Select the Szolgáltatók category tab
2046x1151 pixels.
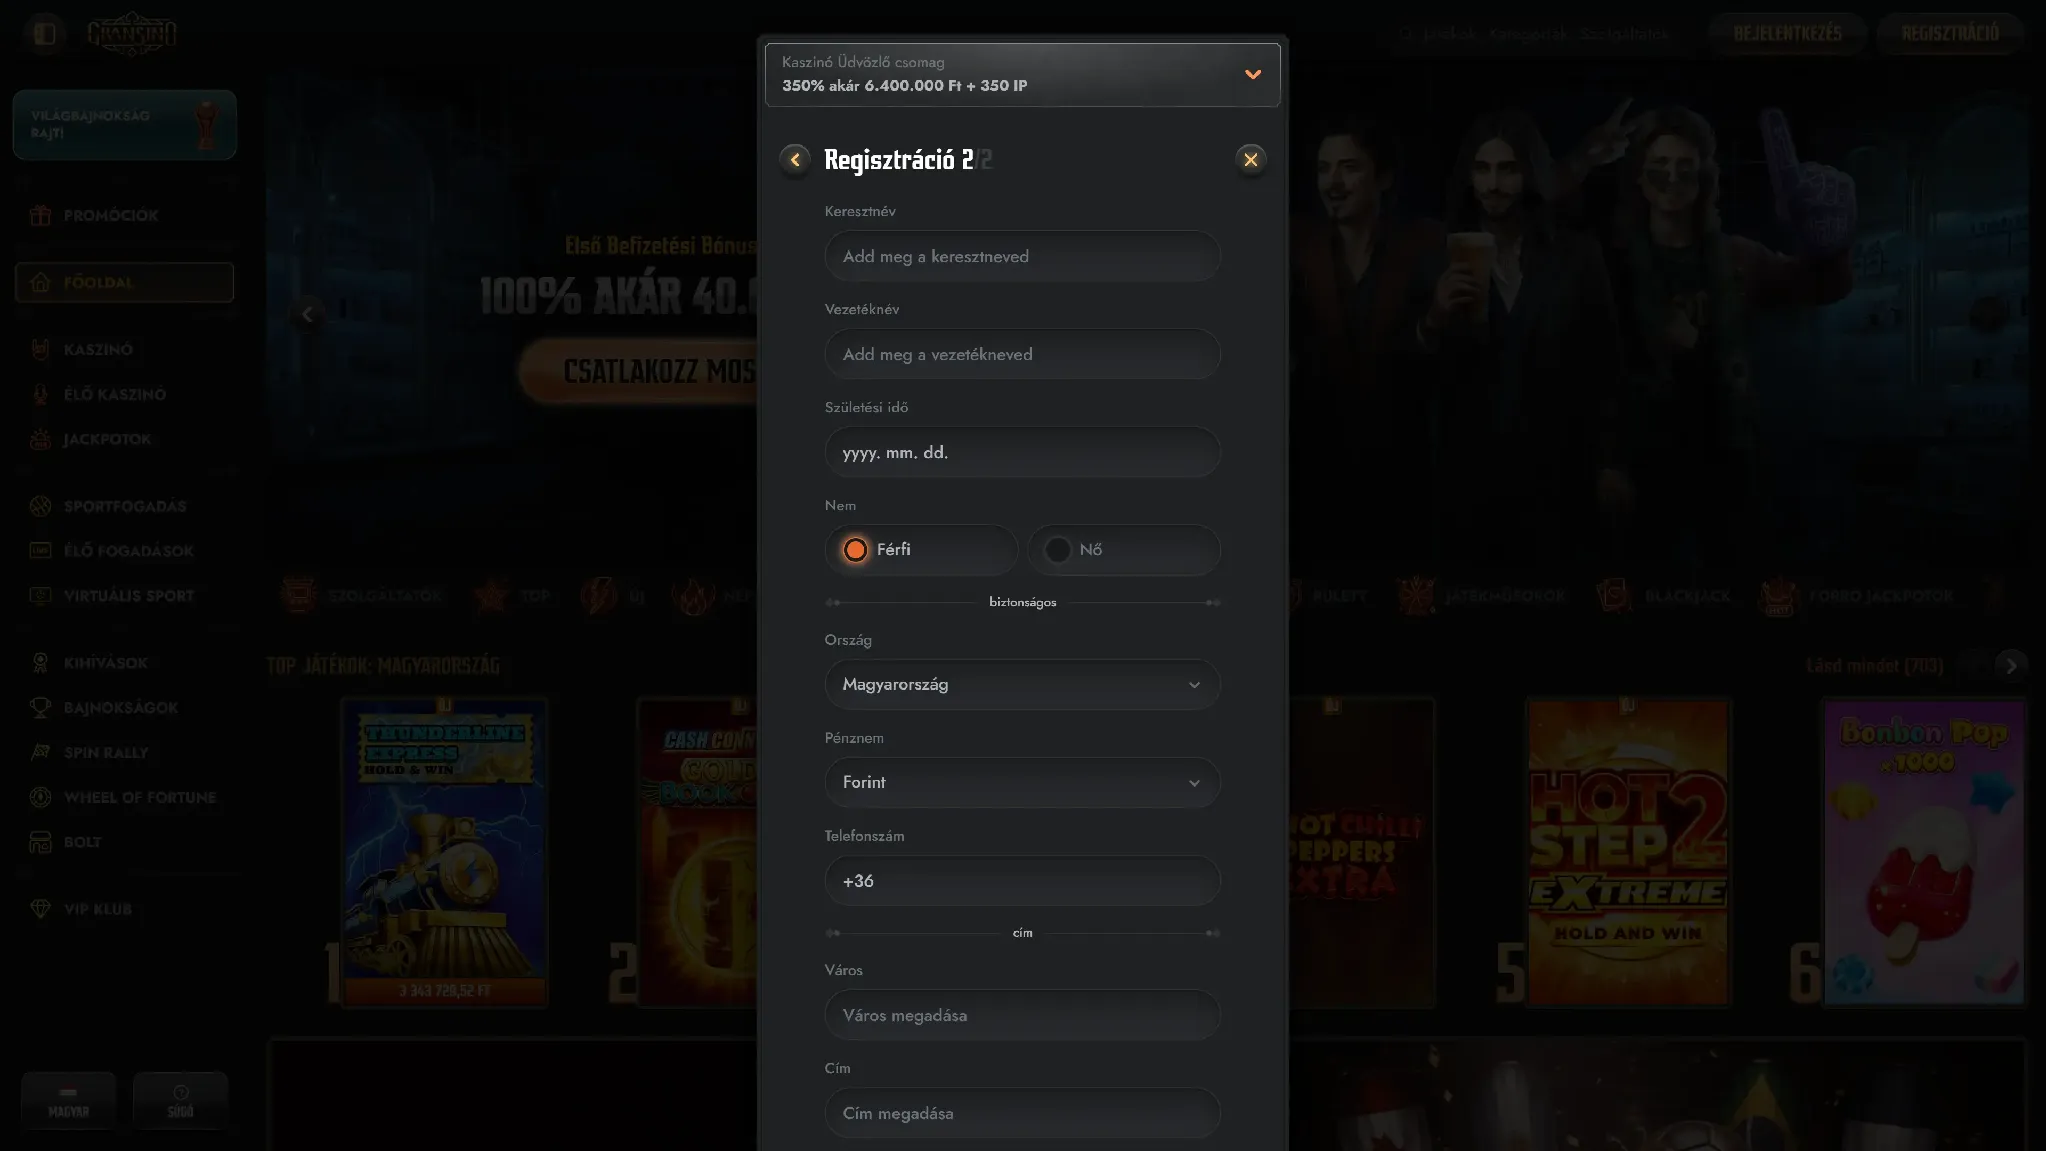coord(362,596)
